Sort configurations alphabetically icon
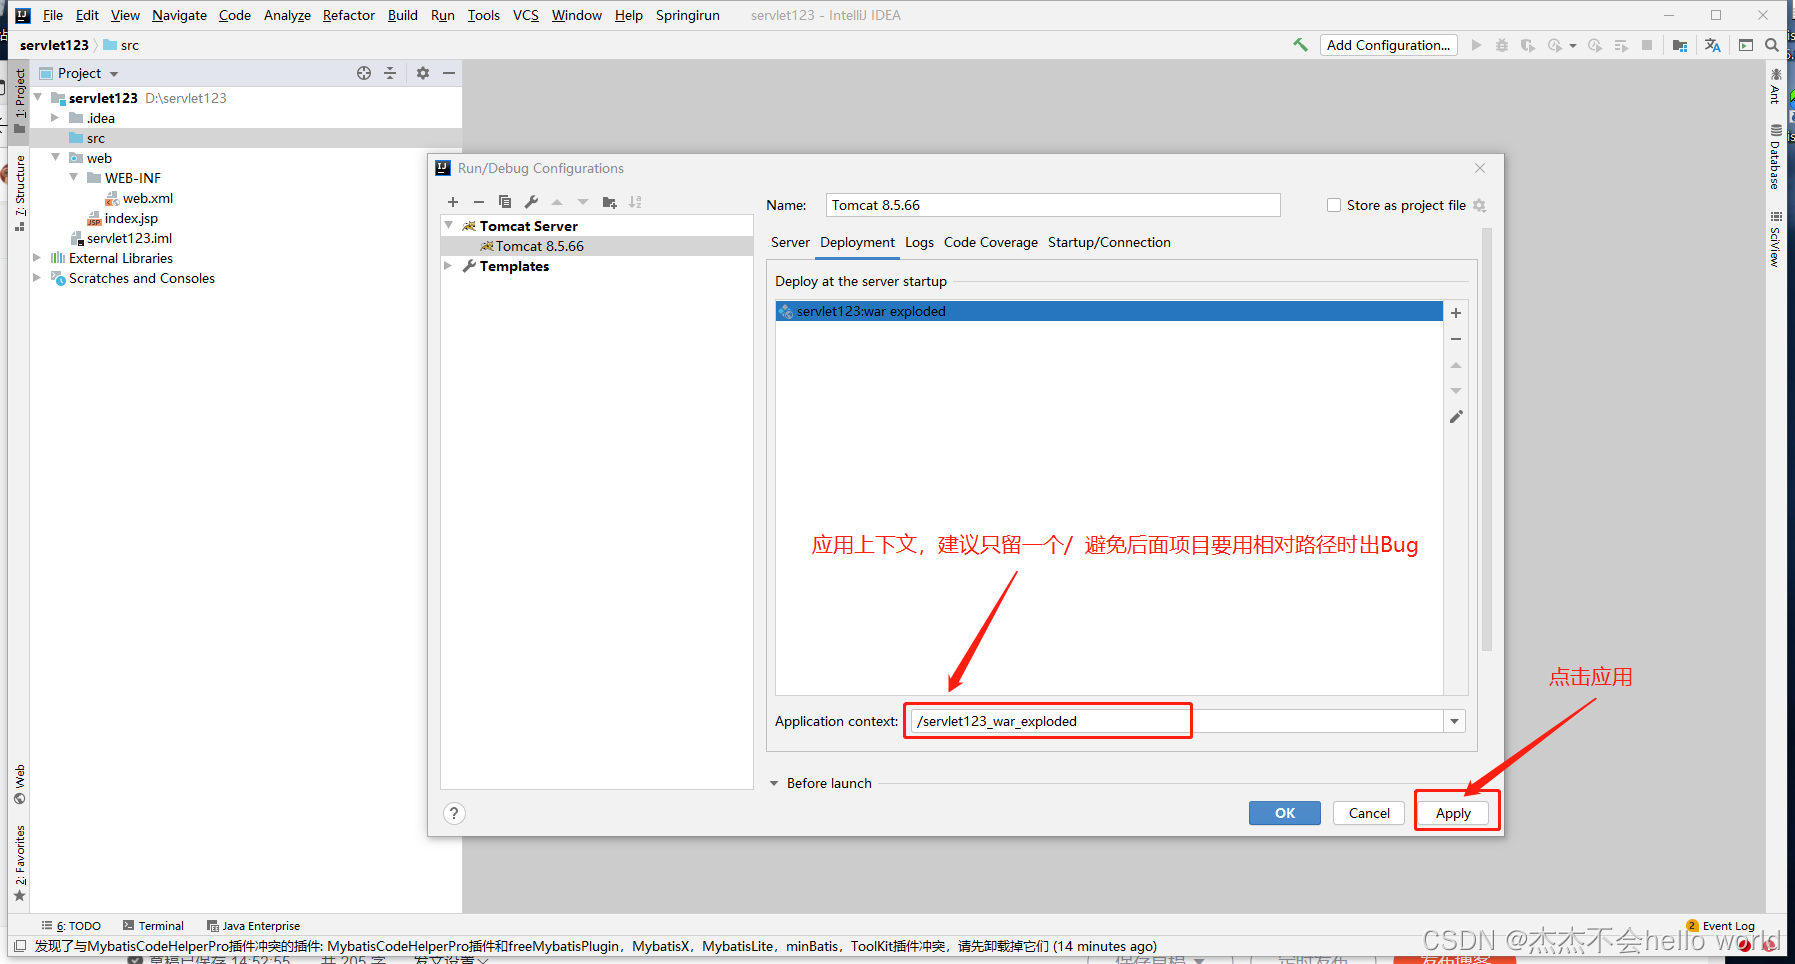The width and height of the screenshot is (1795, 964). click(x=635, y=202)
